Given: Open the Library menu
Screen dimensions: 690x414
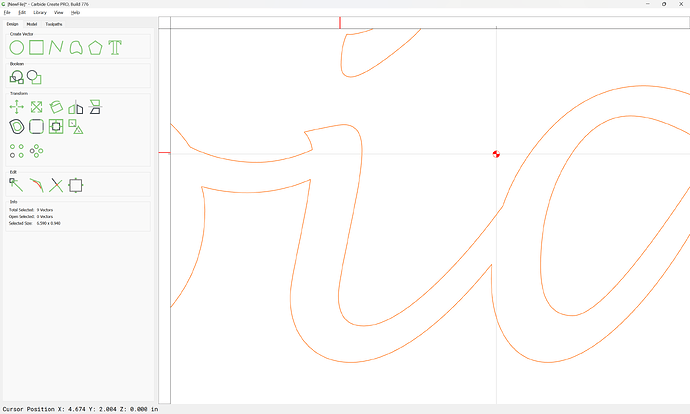Looking at the screenshot, I should (x=39, y=12).
